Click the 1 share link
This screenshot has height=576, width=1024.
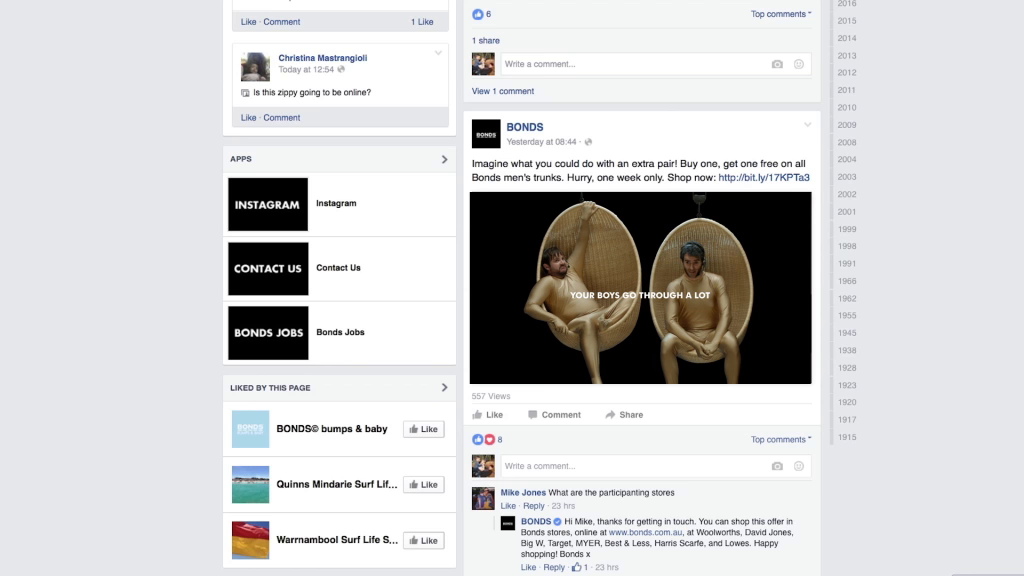[486, 40]
